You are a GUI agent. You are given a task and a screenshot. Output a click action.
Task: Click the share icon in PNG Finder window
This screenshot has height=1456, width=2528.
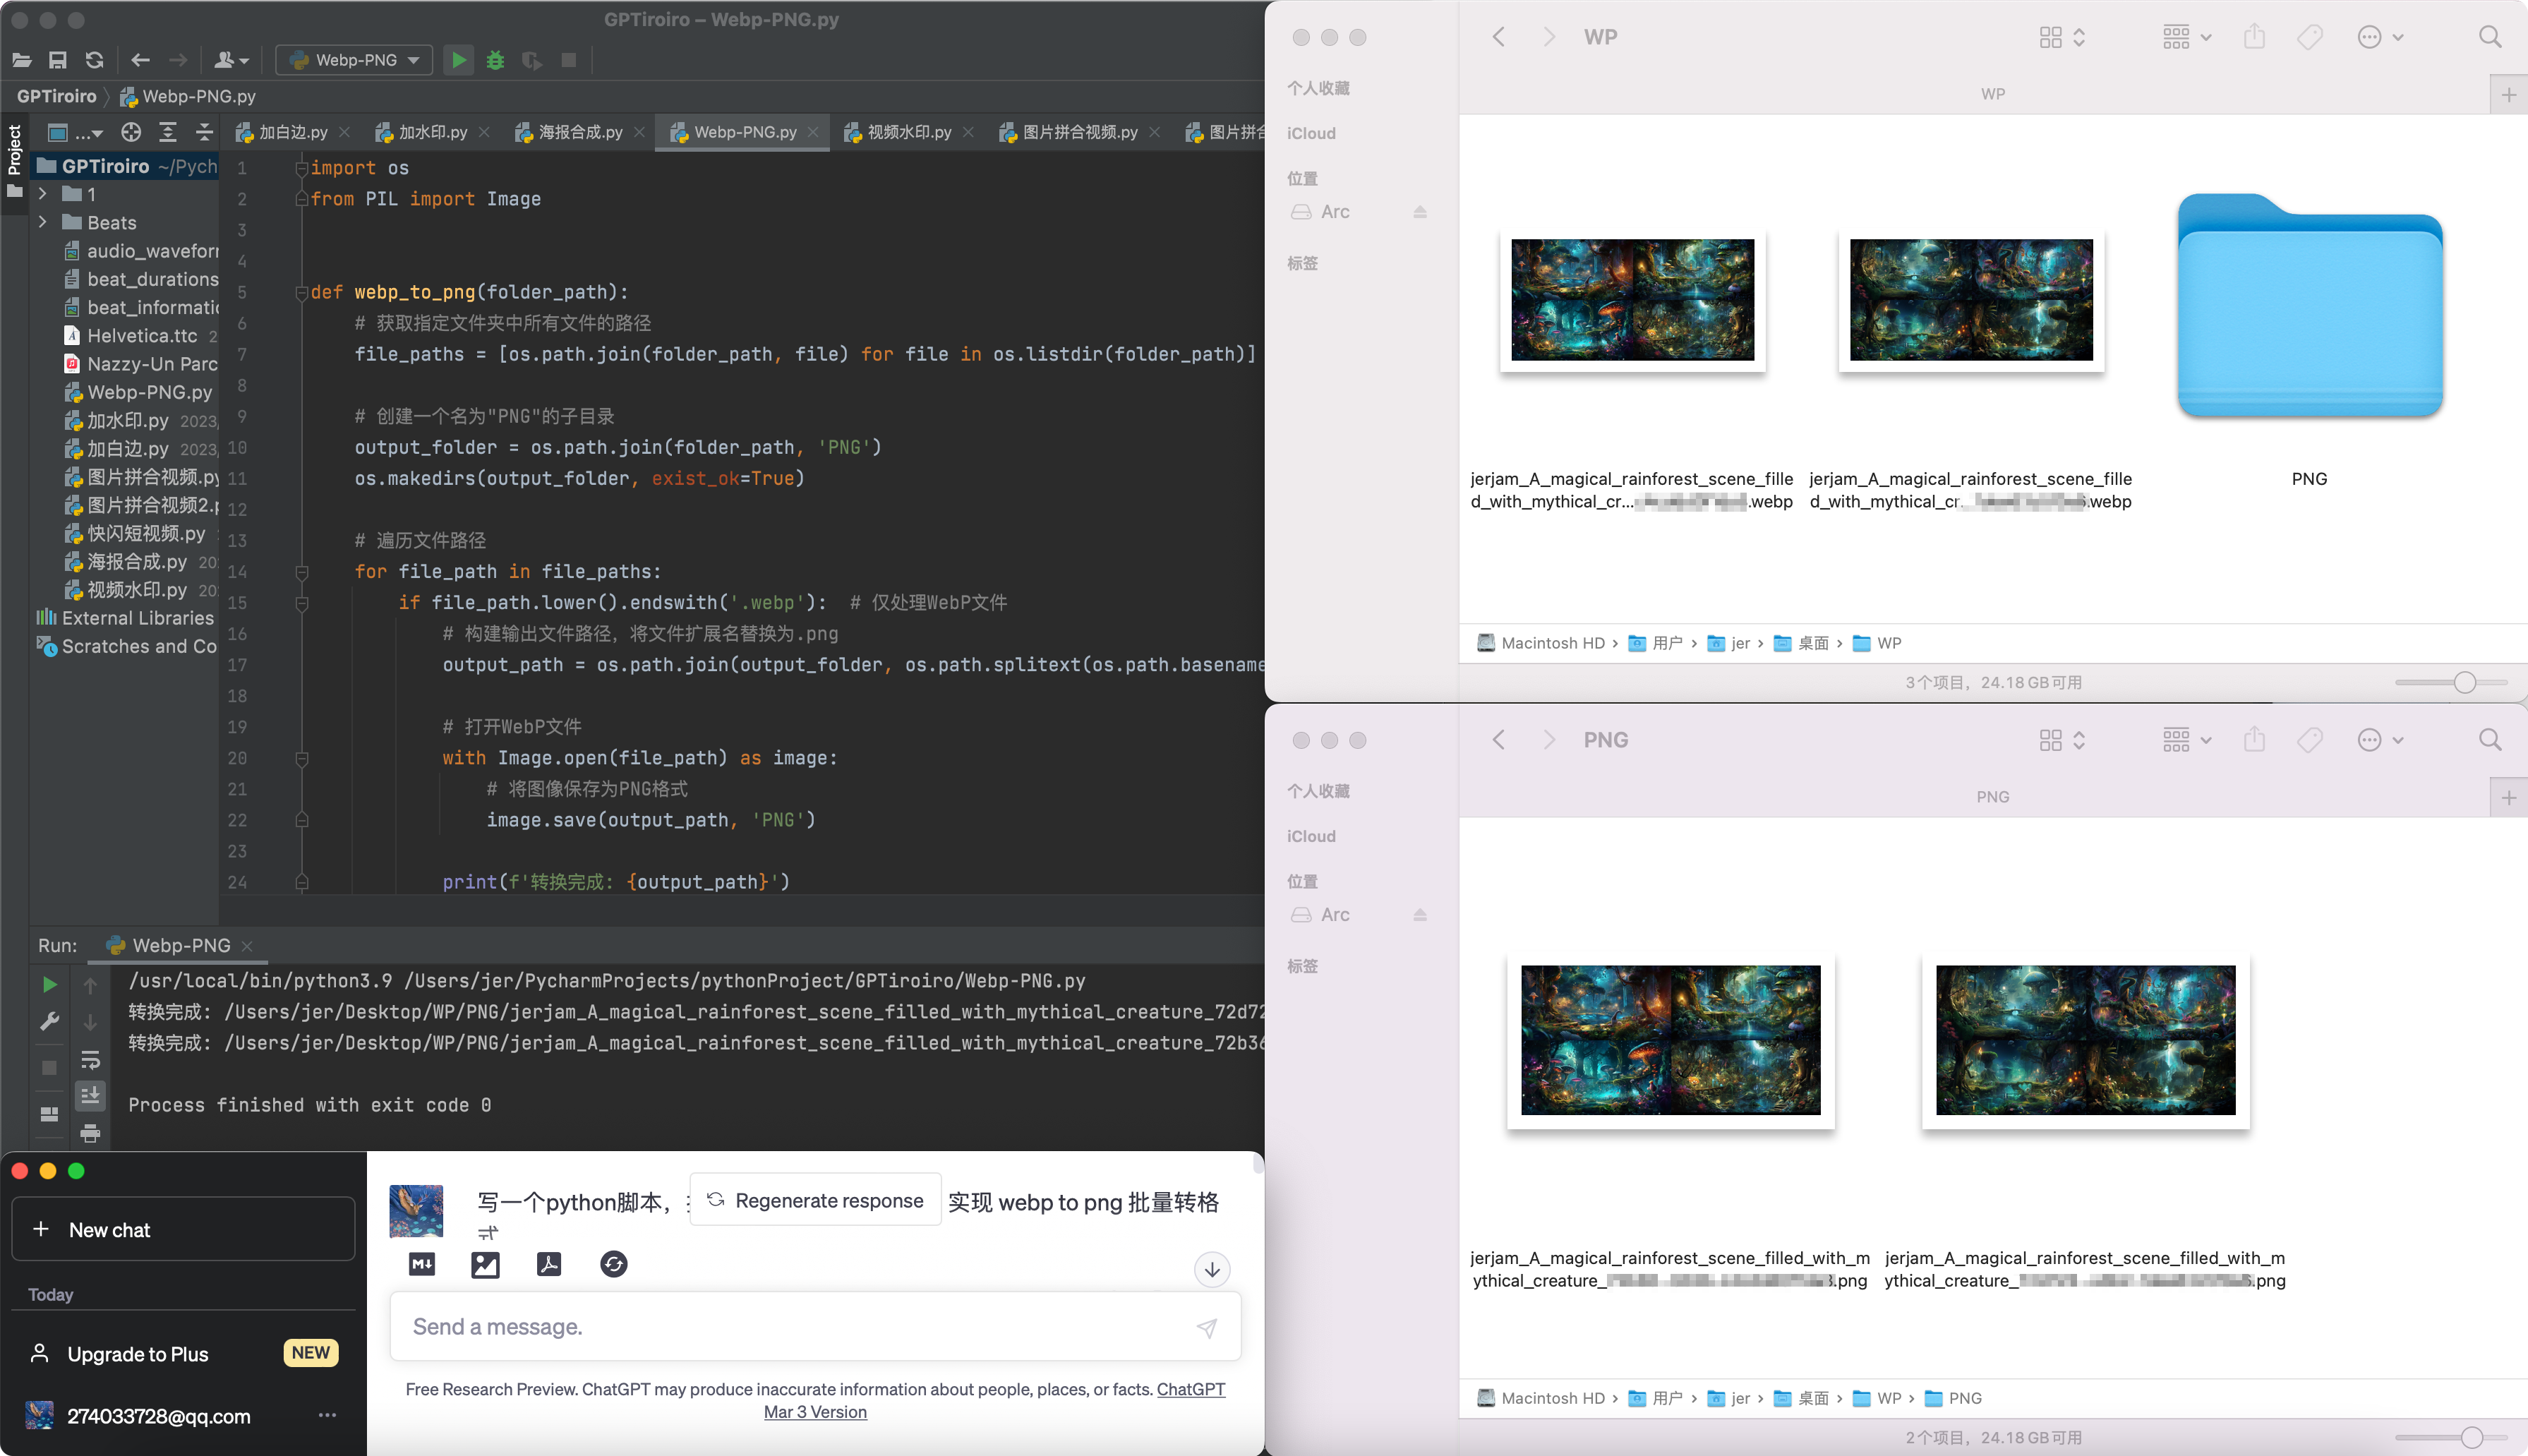tap(2254, 740)
